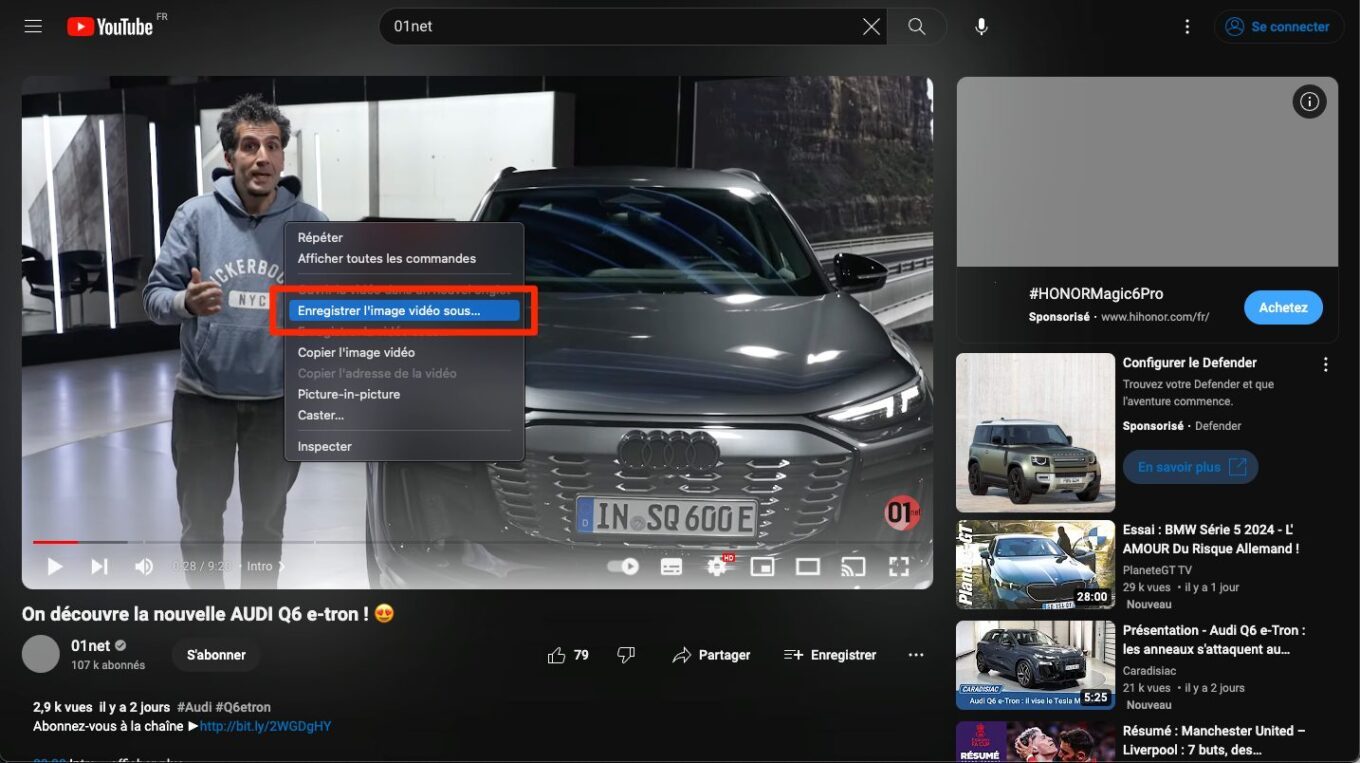Screen dimensions: 1360x763
Task: Open the Caradisiac Audi Q6 e-Tron thumbnail
Action: coord(1035,665)
